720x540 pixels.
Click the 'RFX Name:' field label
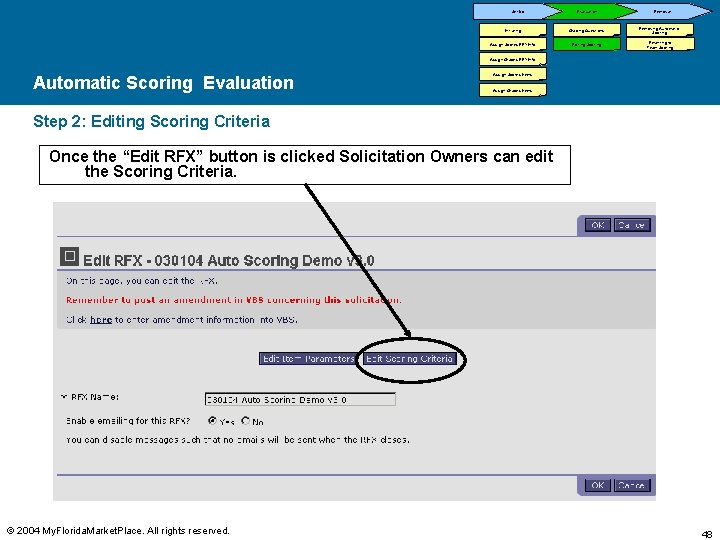[x=95, y=397]
